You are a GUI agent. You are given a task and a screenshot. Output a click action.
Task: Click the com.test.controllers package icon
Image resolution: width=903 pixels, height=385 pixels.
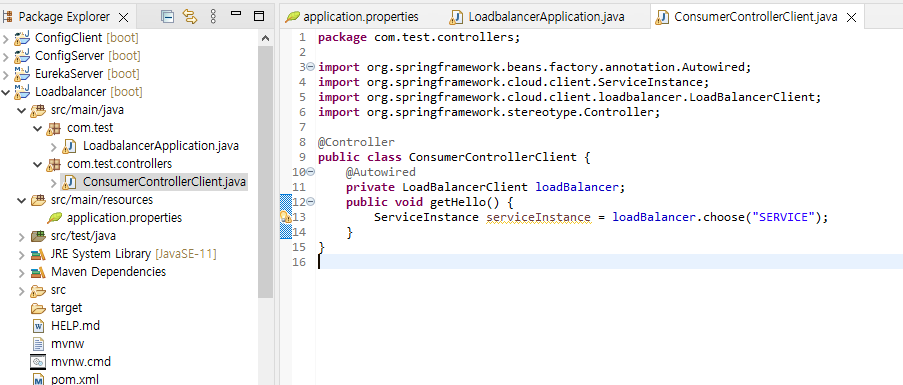click(54, 164)
